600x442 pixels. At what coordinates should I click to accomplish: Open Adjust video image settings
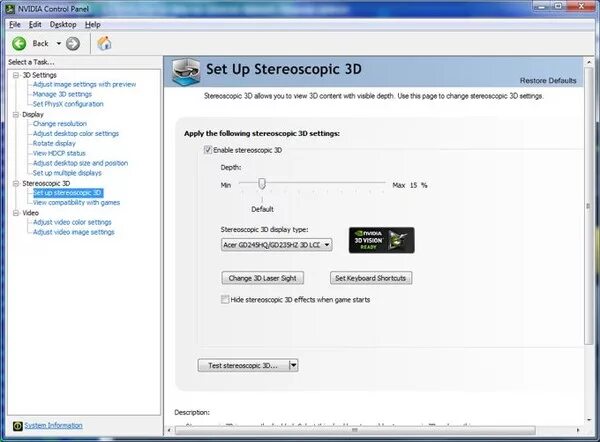pyautogui.click(x=73, y=232)
